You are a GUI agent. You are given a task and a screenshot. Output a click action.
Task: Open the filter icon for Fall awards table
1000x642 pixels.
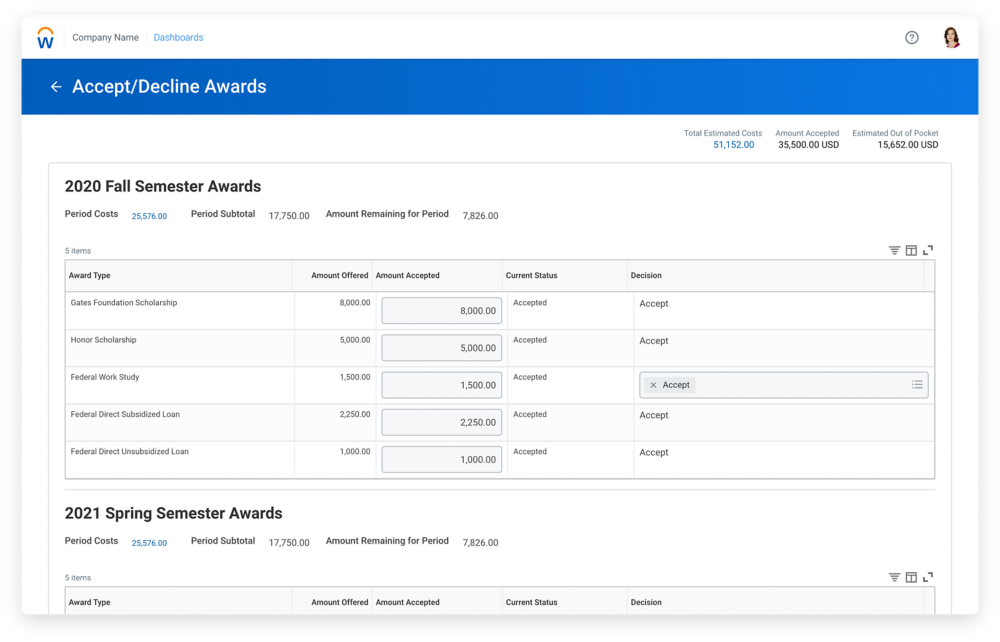point(894,251)
